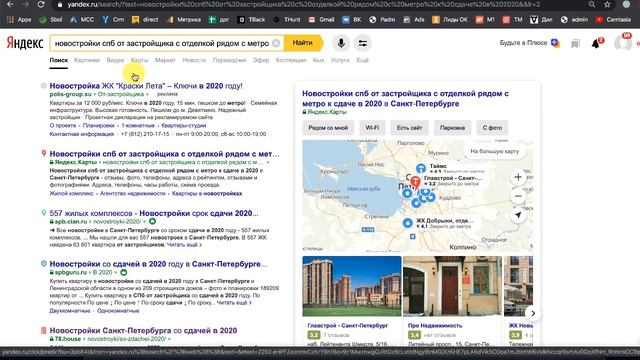Image resolution: width=640 pixels, height=360 pixels.
Task: Open the ЖК Краски Лета ad result
Action: 146,86
